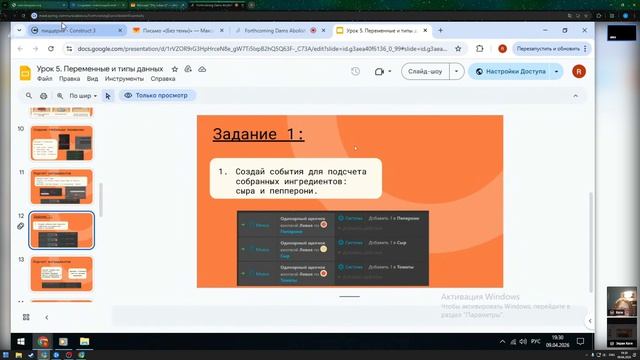The image size is (640, 360).
Task: Show hidden tray icons chevron
Action: 502,341
